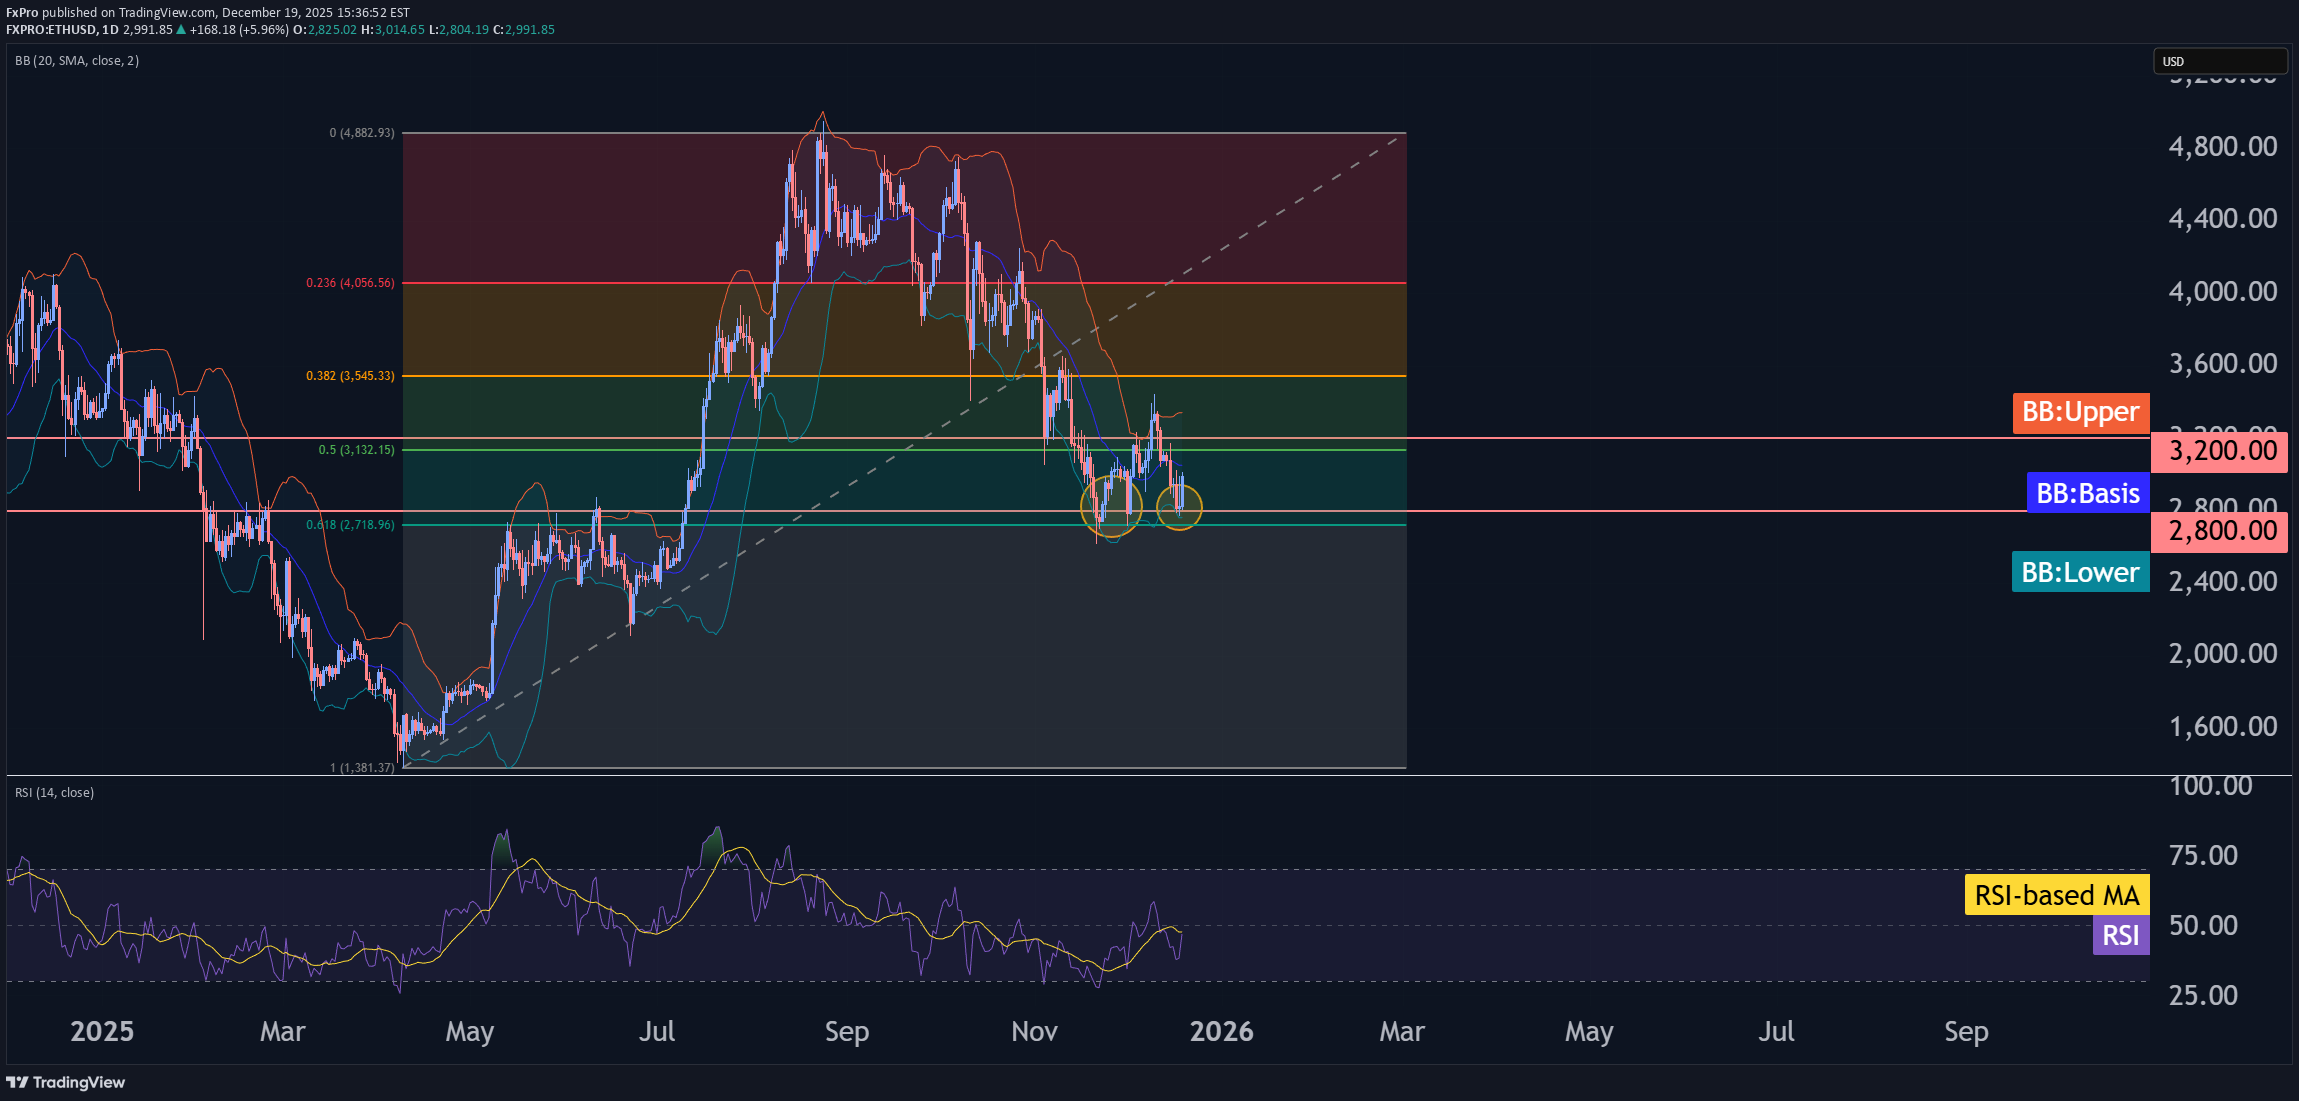The image size is (2299, 1101).
Task: Click the purple RSI label tag
Action: point(2120,935)
